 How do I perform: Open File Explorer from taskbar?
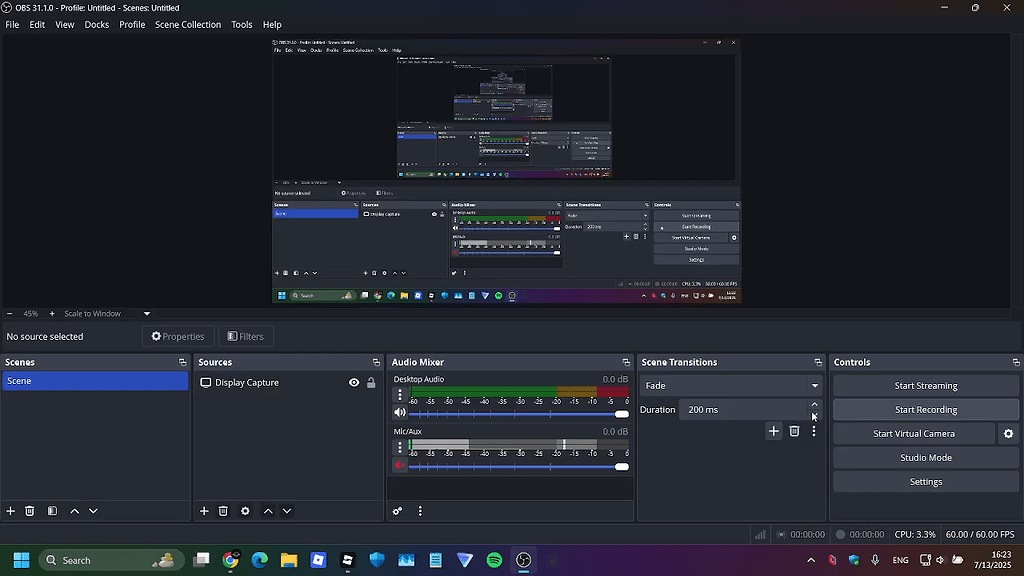point(289,560)
